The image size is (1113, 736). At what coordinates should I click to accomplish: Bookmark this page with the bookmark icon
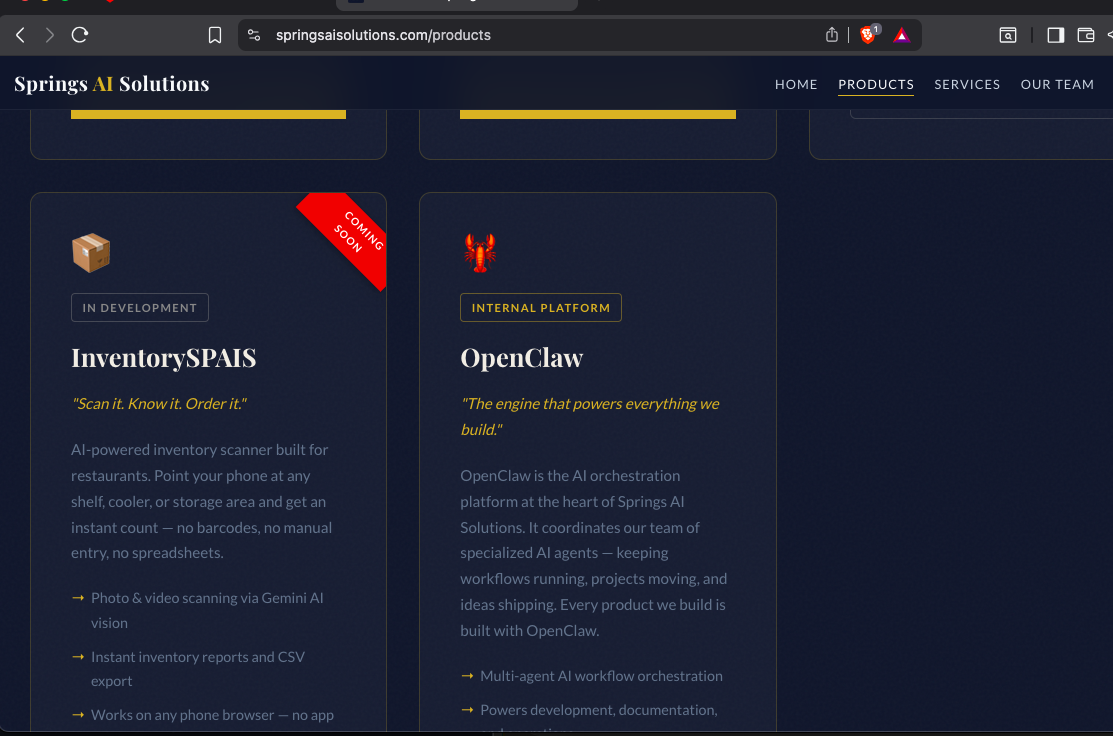215,35
